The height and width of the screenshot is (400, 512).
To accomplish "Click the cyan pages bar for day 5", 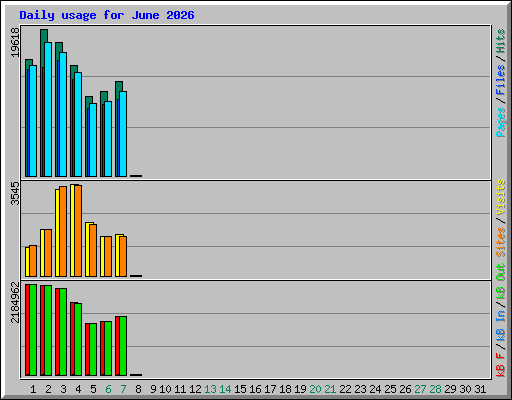I will pos(93,140).
